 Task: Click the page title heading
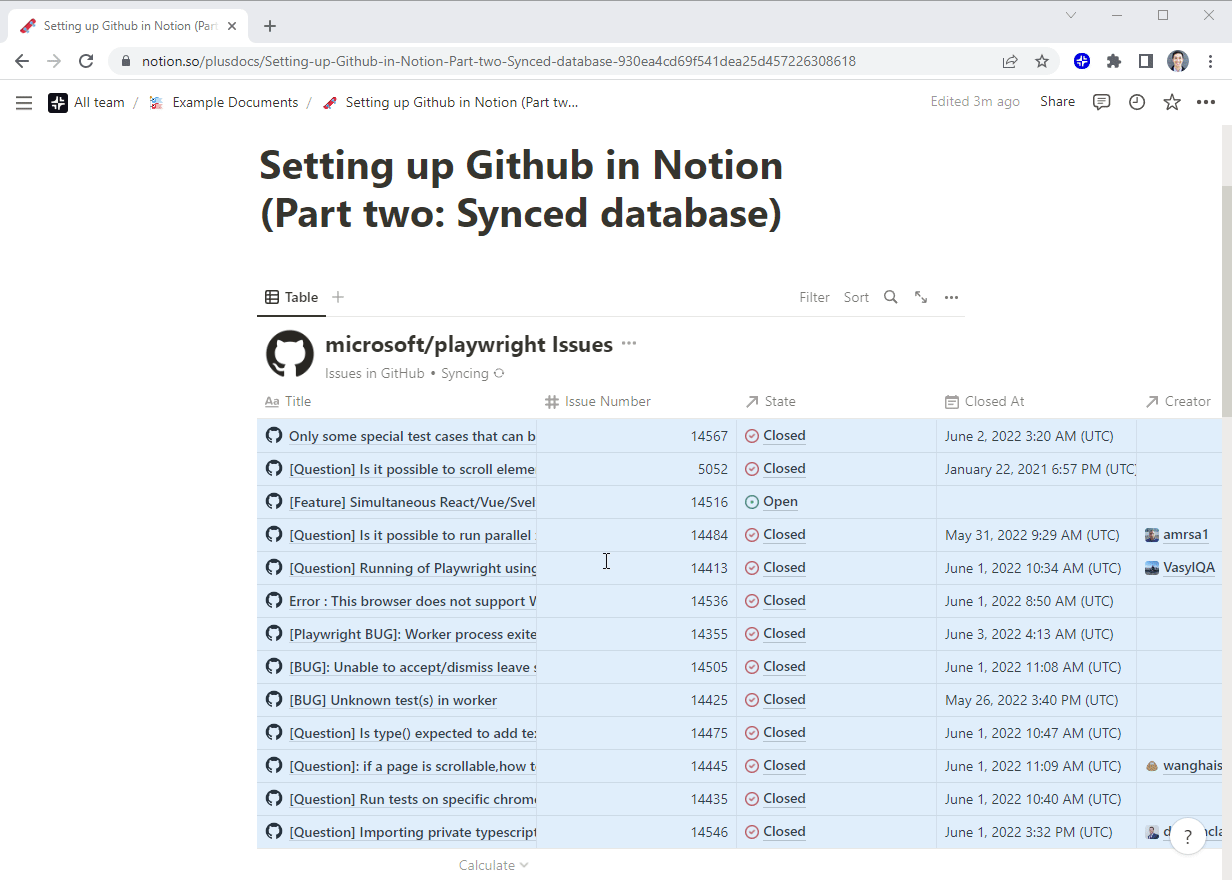521,190
